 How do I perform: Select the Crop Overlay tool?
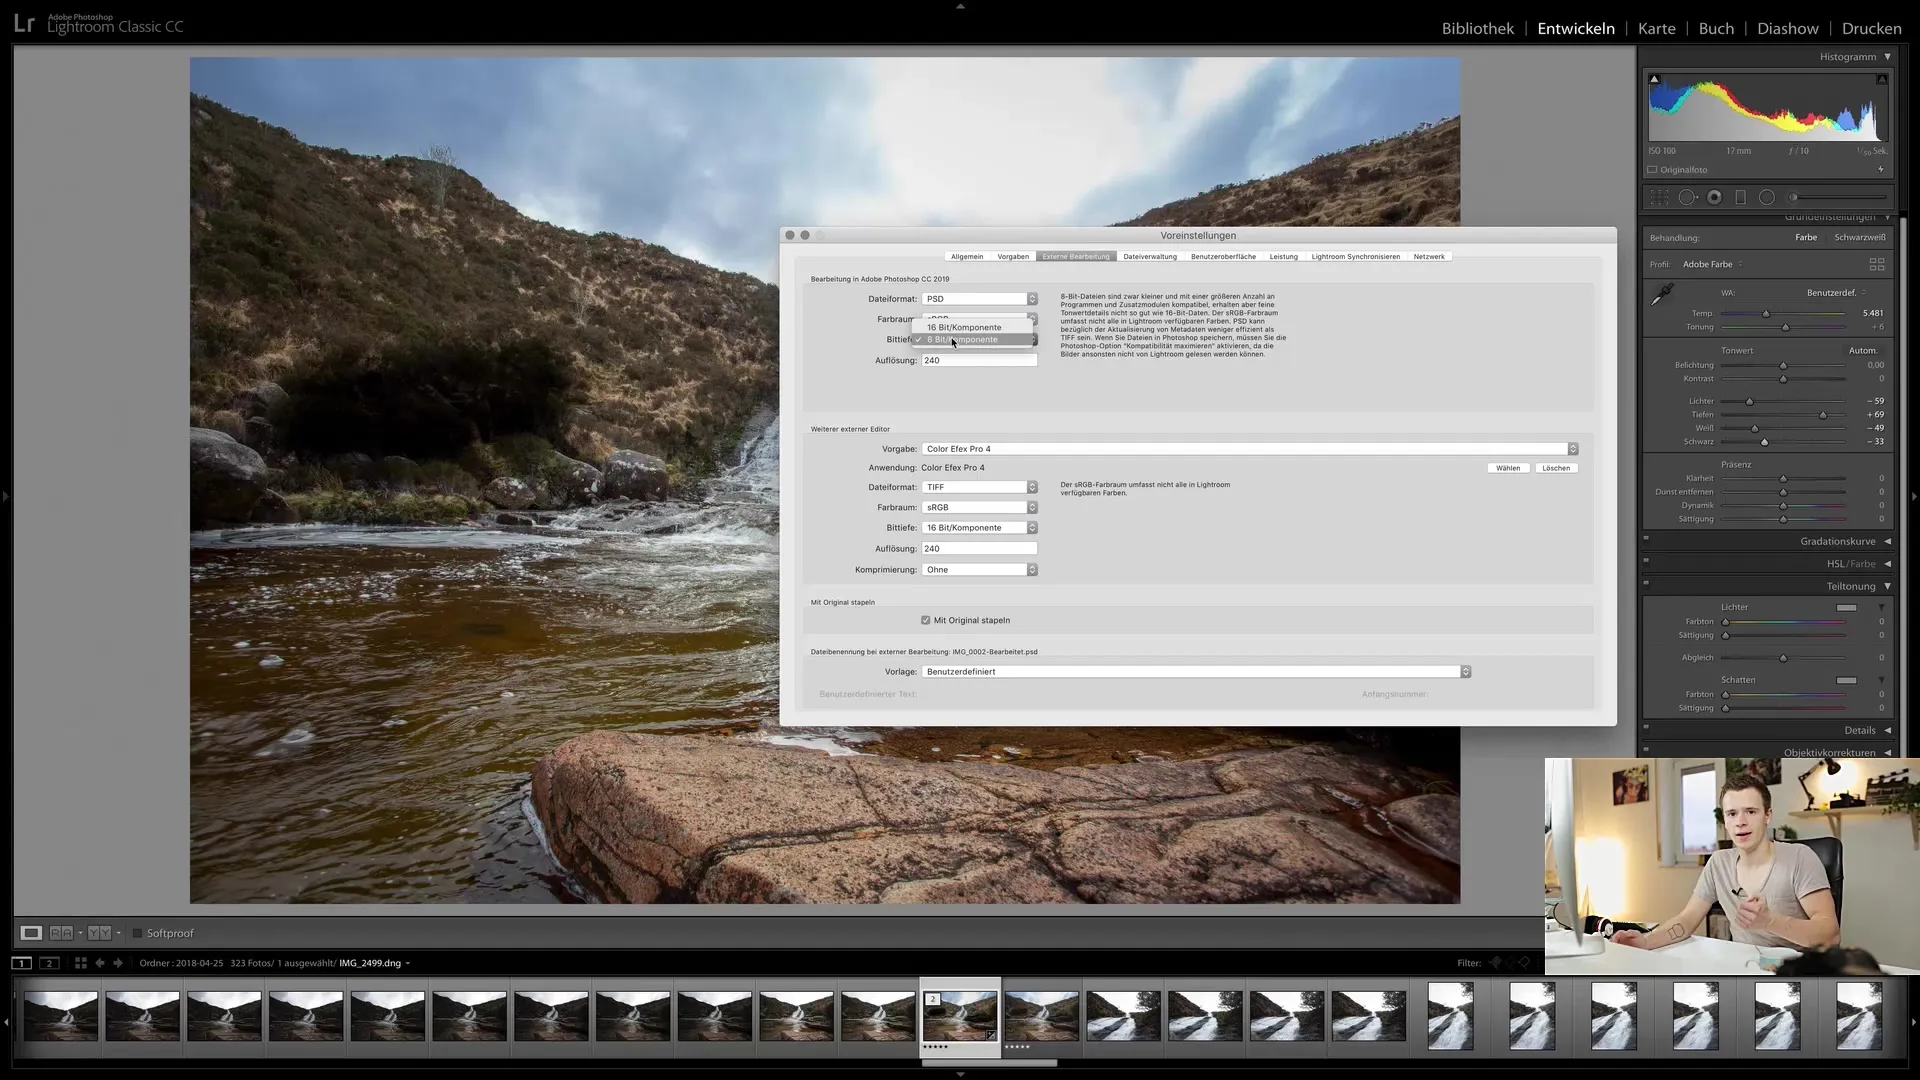click(1659, 198)
